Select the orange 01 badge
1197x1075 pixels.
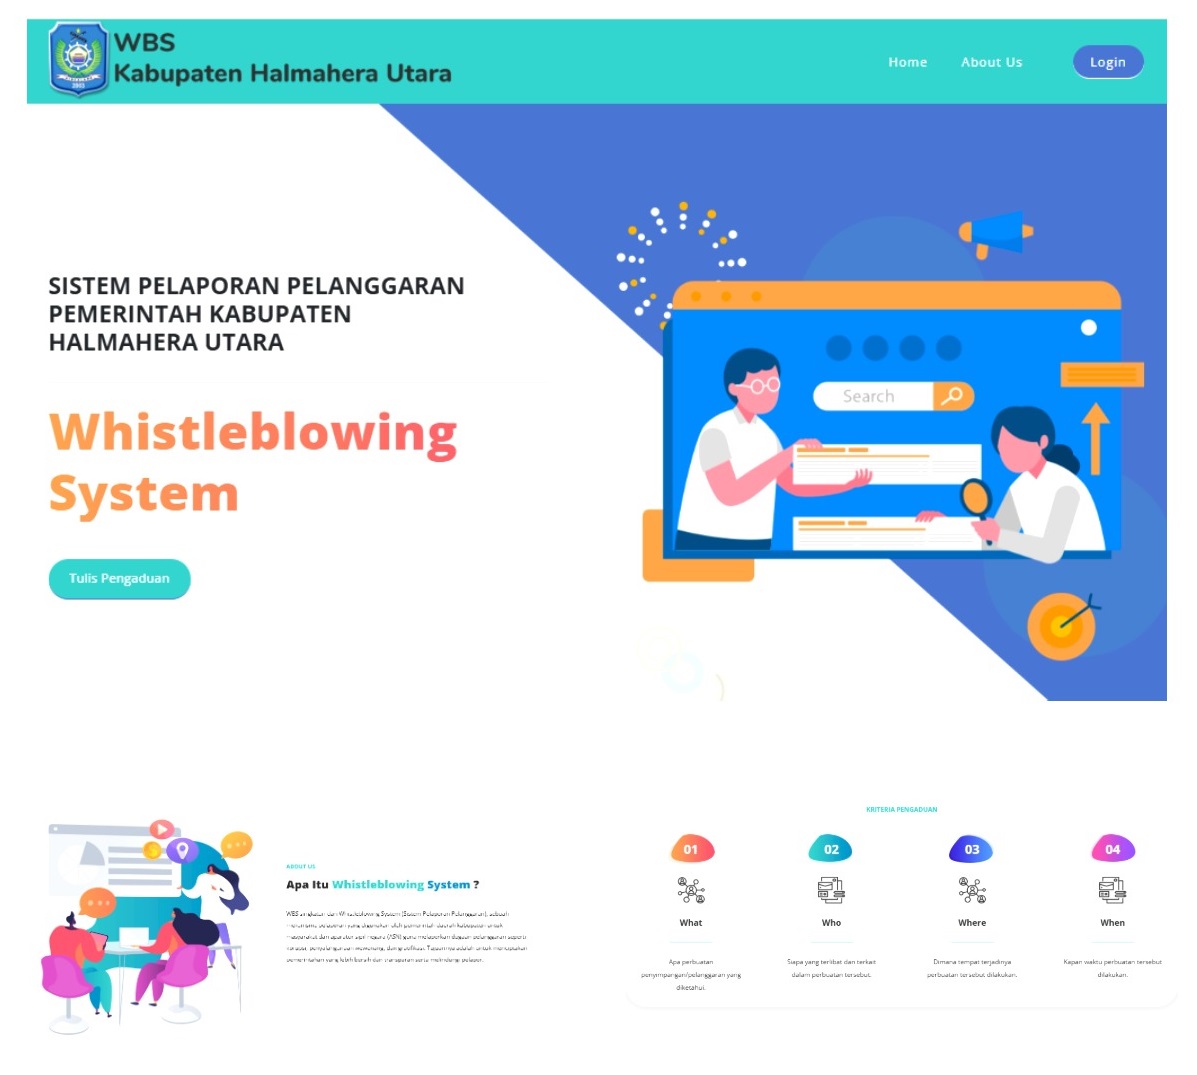coord(691,849)
